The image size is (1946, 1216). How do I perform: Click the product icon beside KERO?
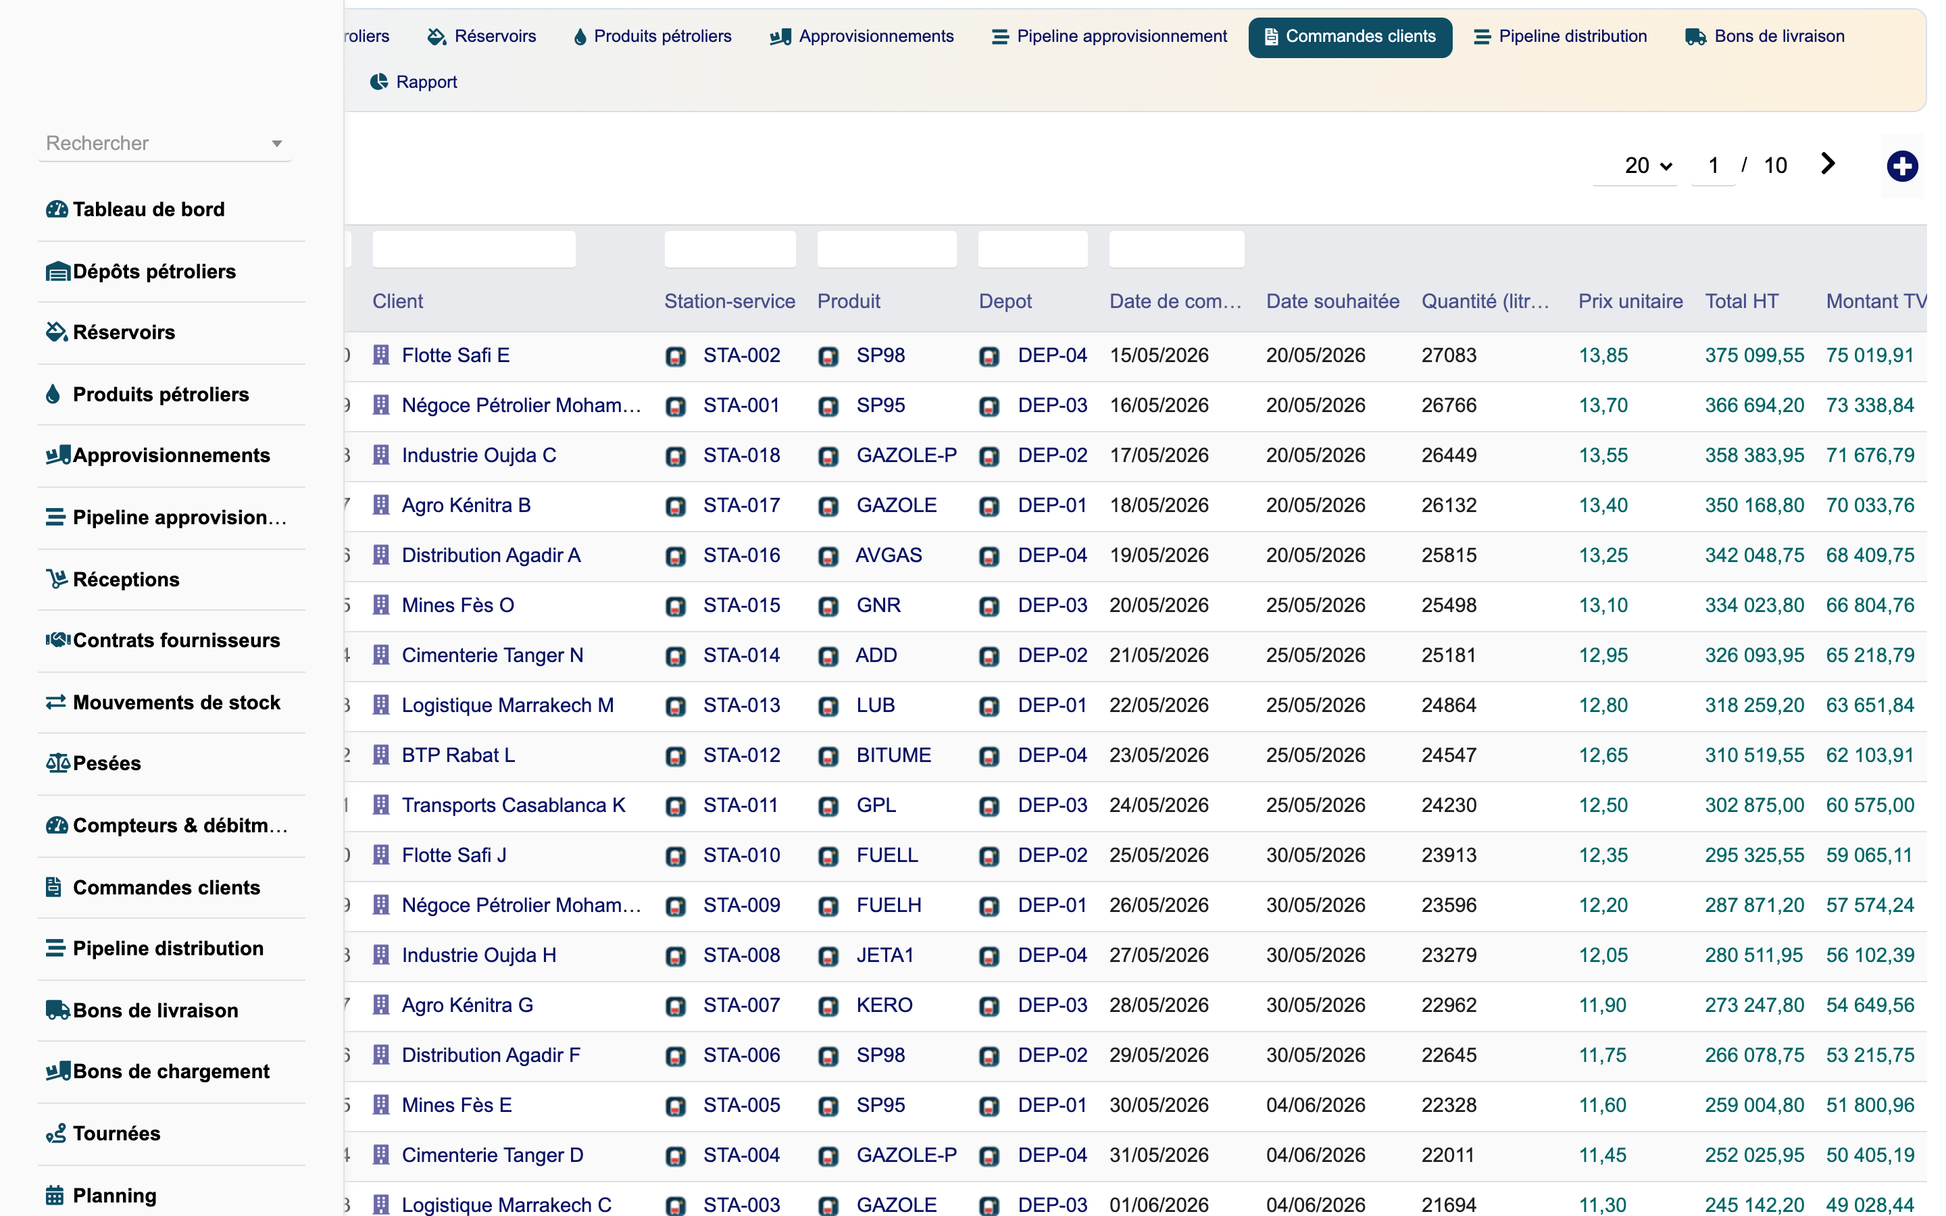coord(828,1006)
